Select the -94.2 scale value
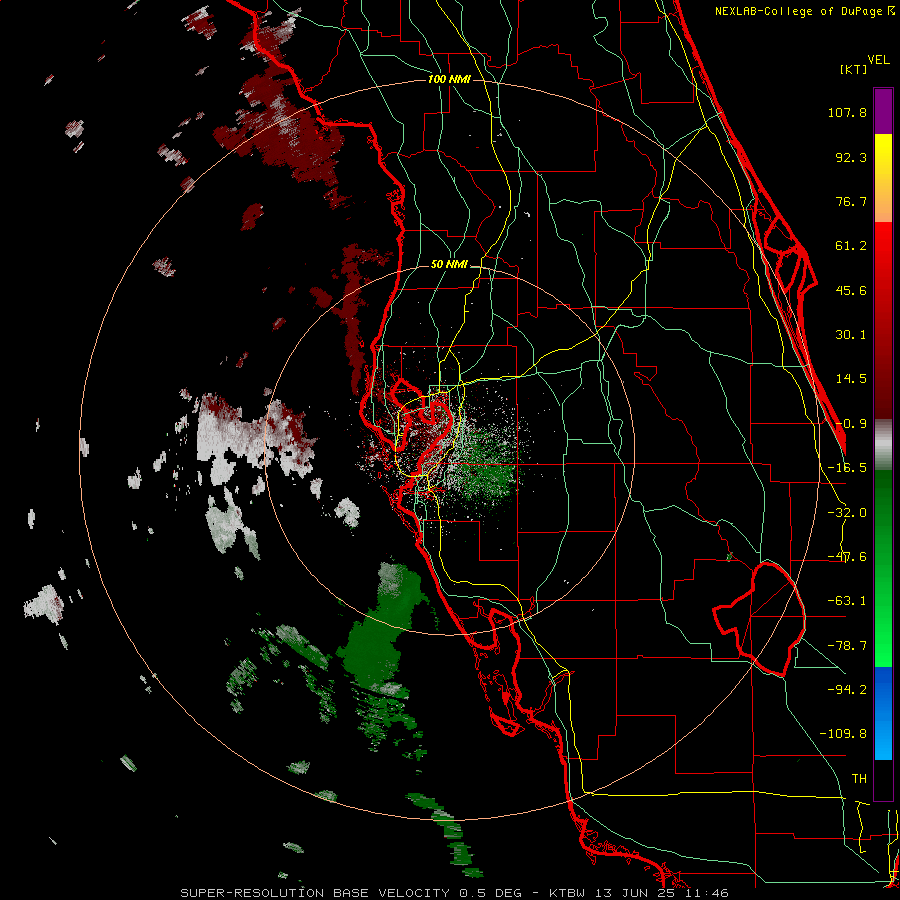900x900 pixels. (x=847, y=689)
